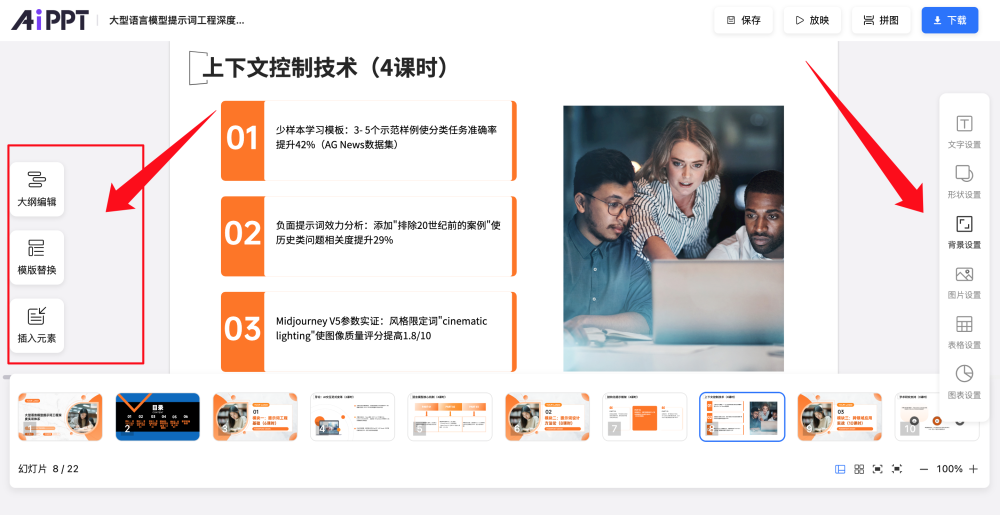Screen dimensions: 1000x515
Task: Select the 少样本学习模板 text box
Action: [x=386, y=137]
